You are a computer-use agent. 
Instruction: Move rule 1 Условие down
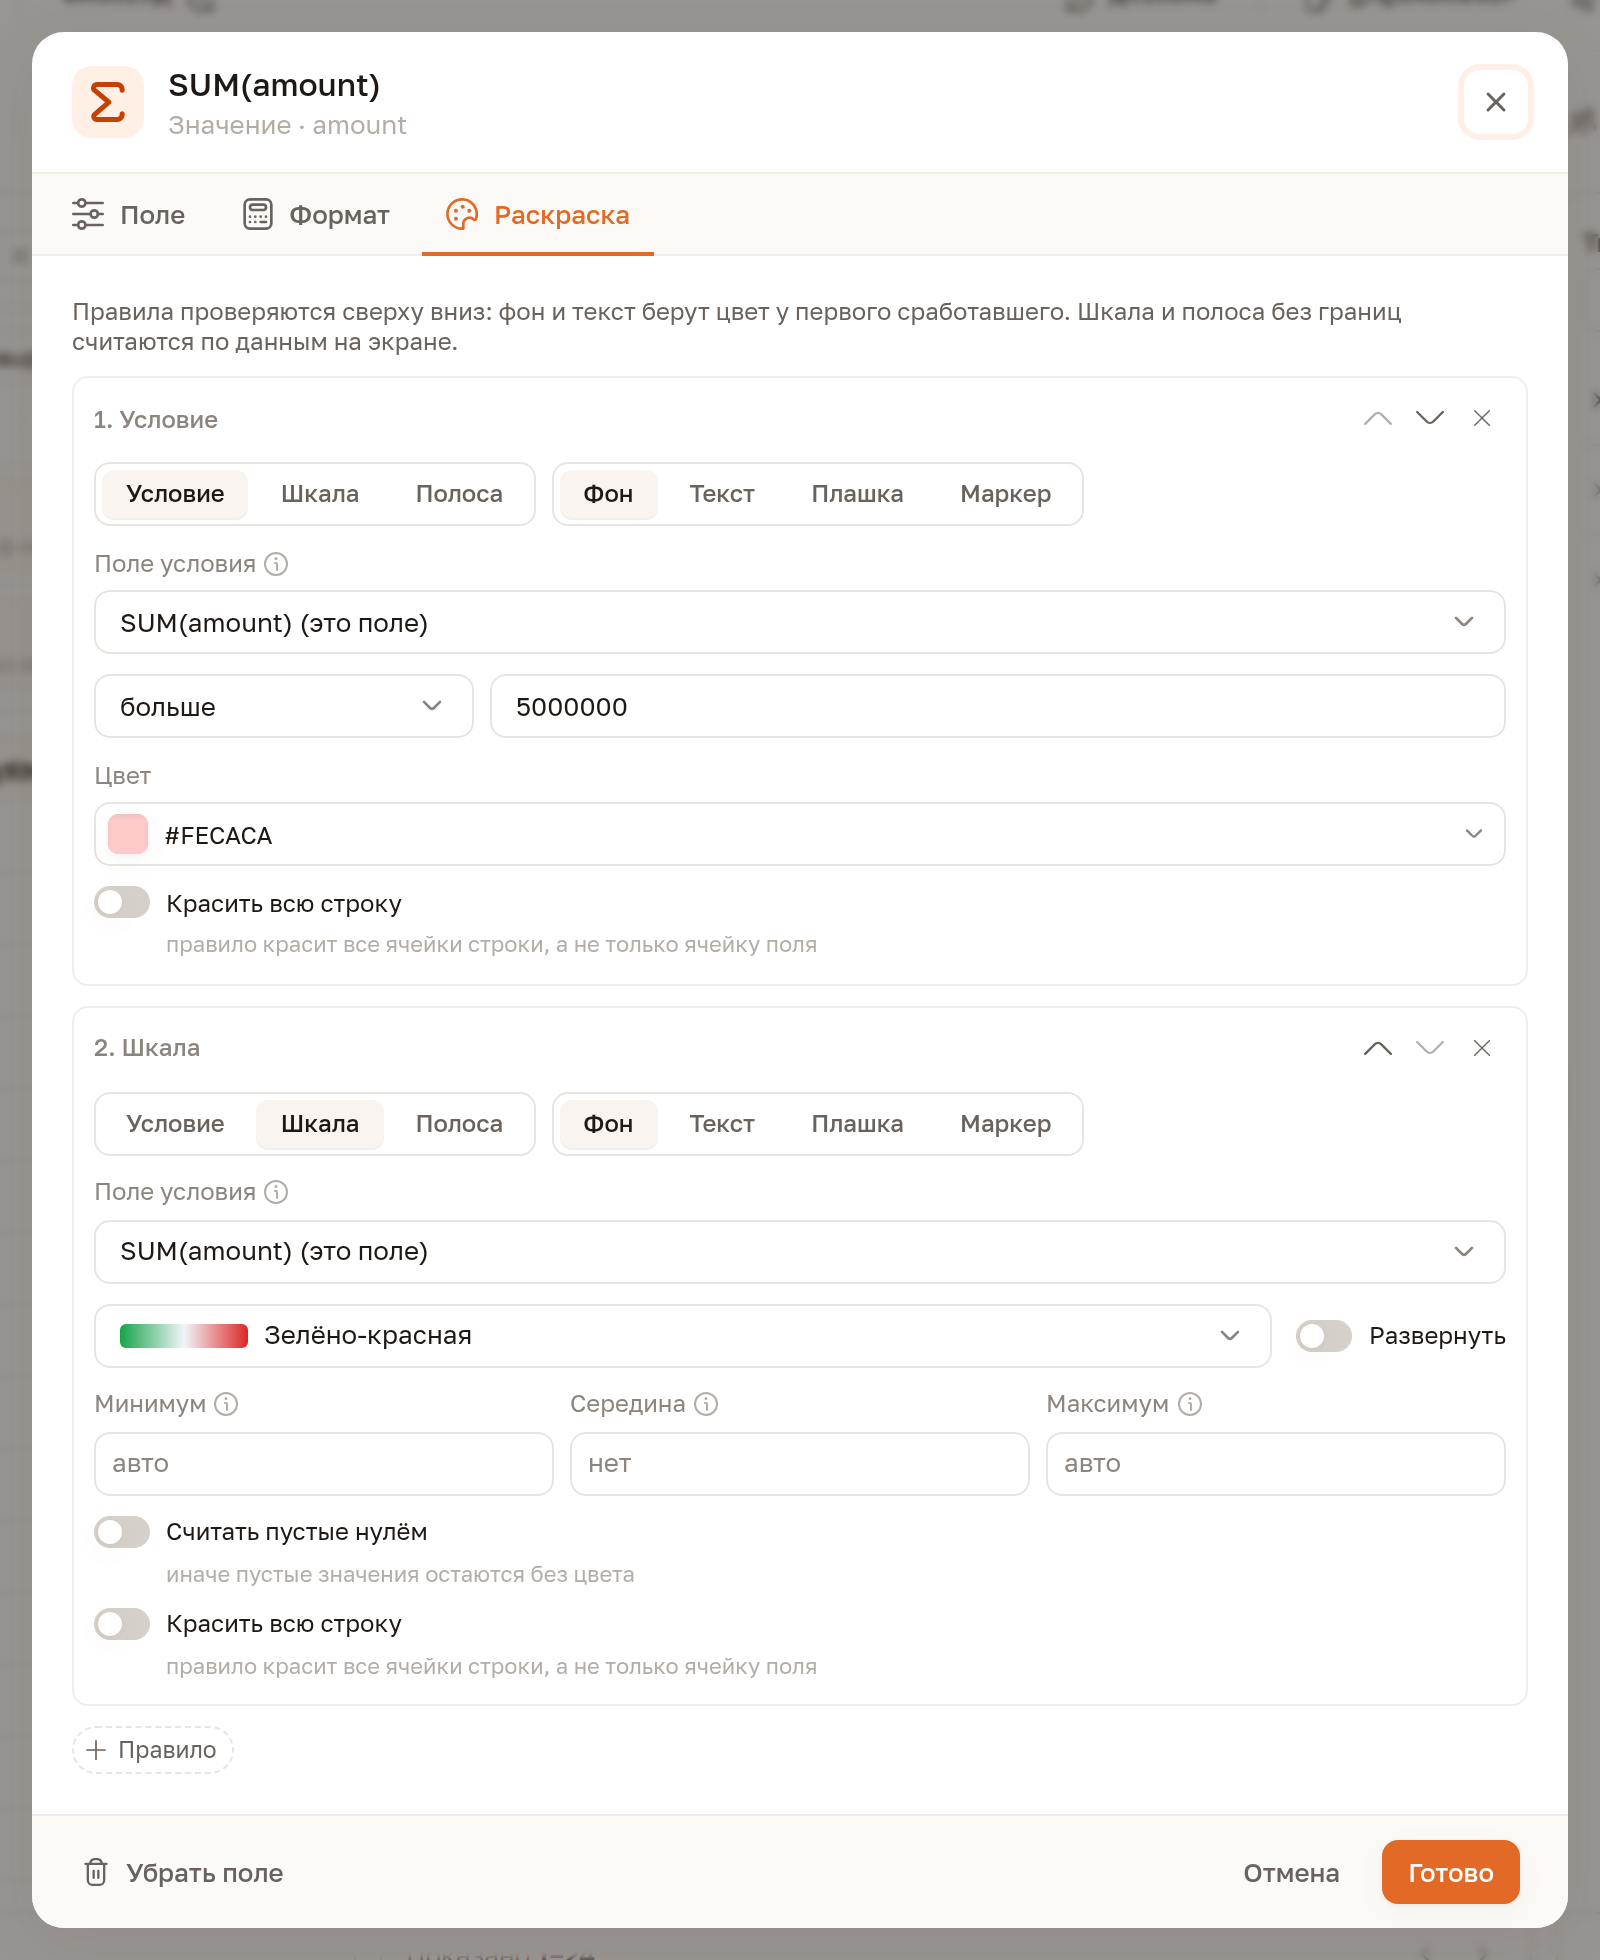tap(1430, 418)
